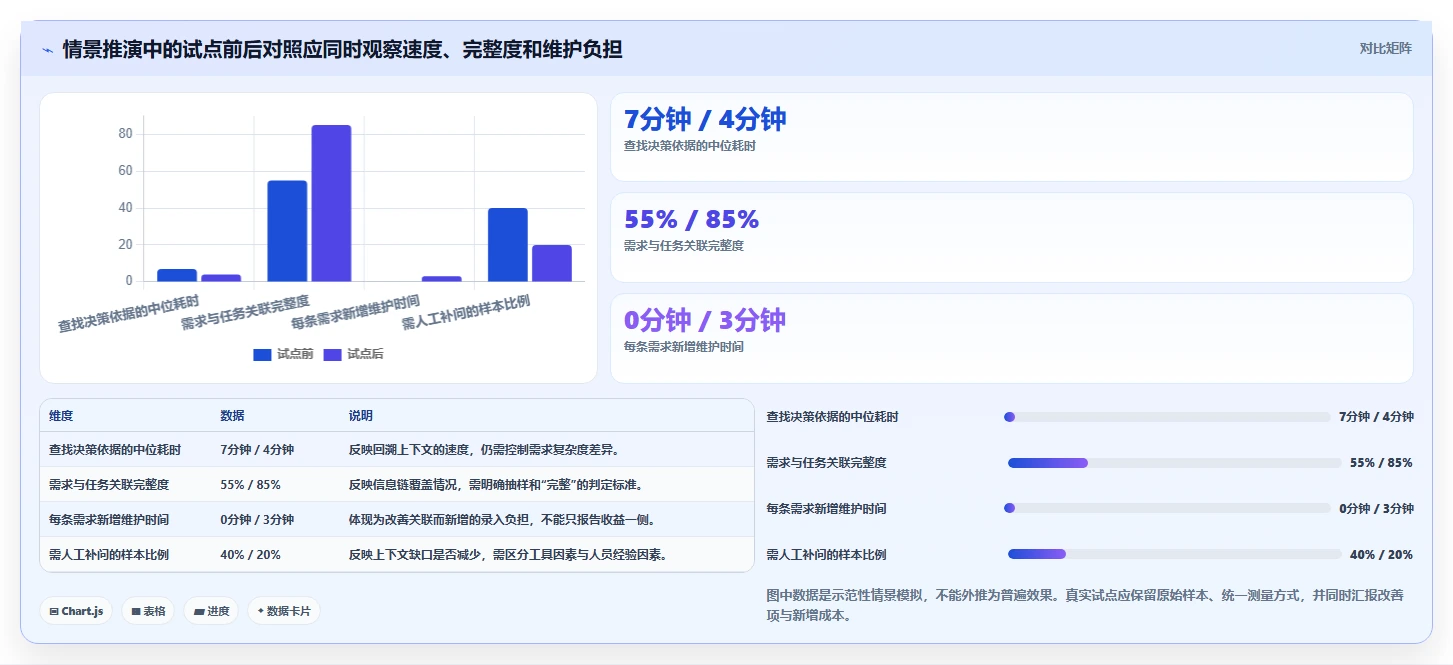The image size is (1453, 665).
Task: Click the 40% / 20% value beside the progress bar
Action: 1381,554
